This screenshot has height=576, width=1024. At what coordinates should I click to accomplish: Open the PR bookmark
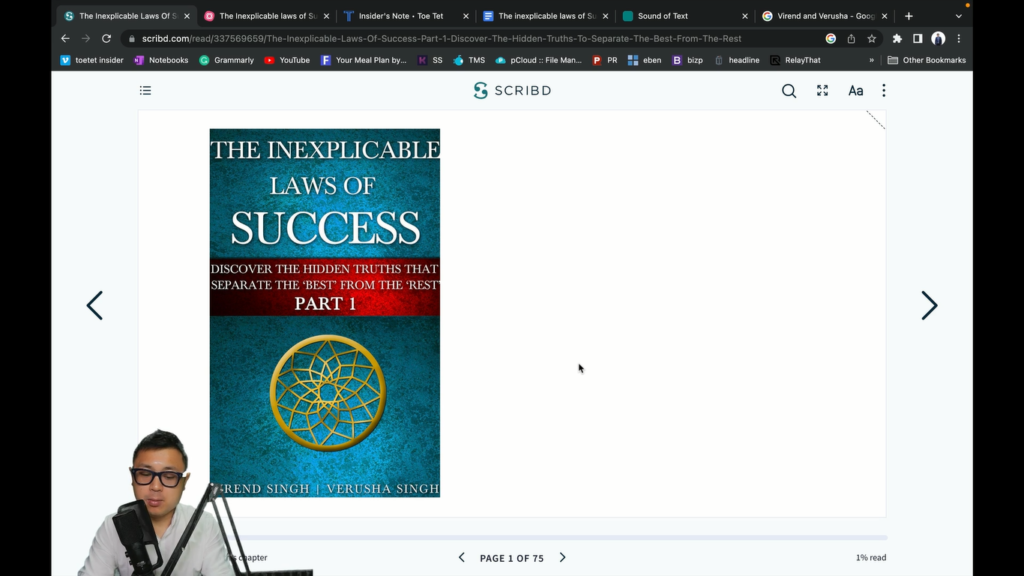tap(605, 60)
